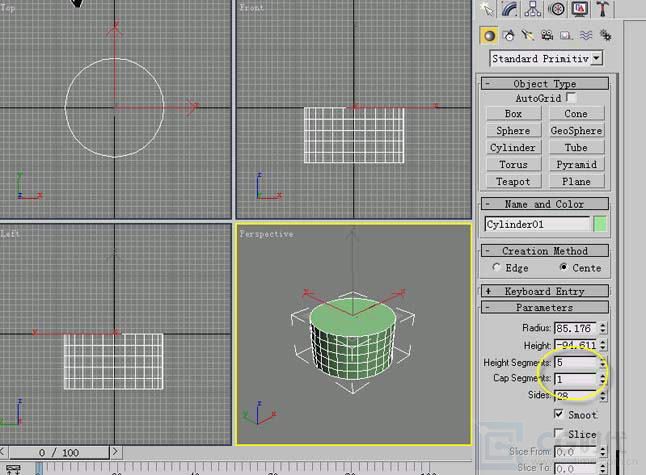Image resolution: width=646 pixels, height=475 pixels.
Task: Open the Standard Primitives dropdown
Action: point(546,58)
